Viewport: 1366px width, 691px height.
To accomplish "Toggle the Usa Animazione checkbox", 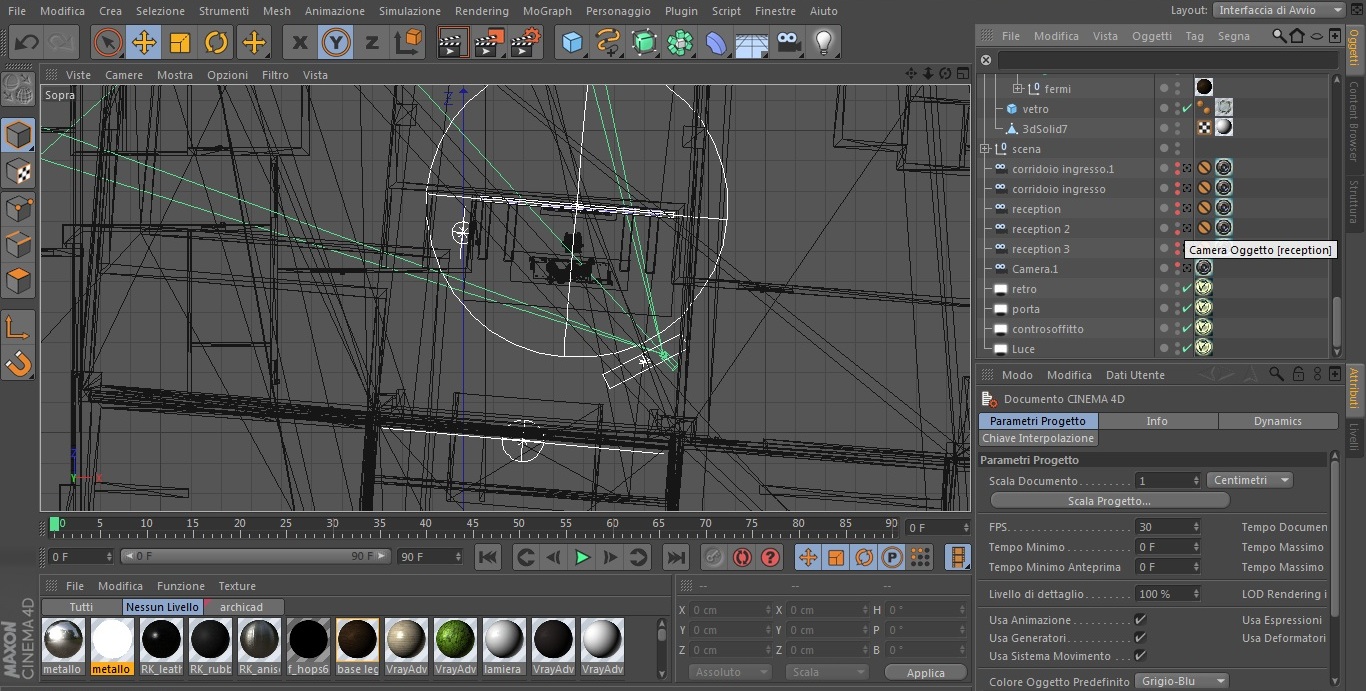I will click(1140, 620).
